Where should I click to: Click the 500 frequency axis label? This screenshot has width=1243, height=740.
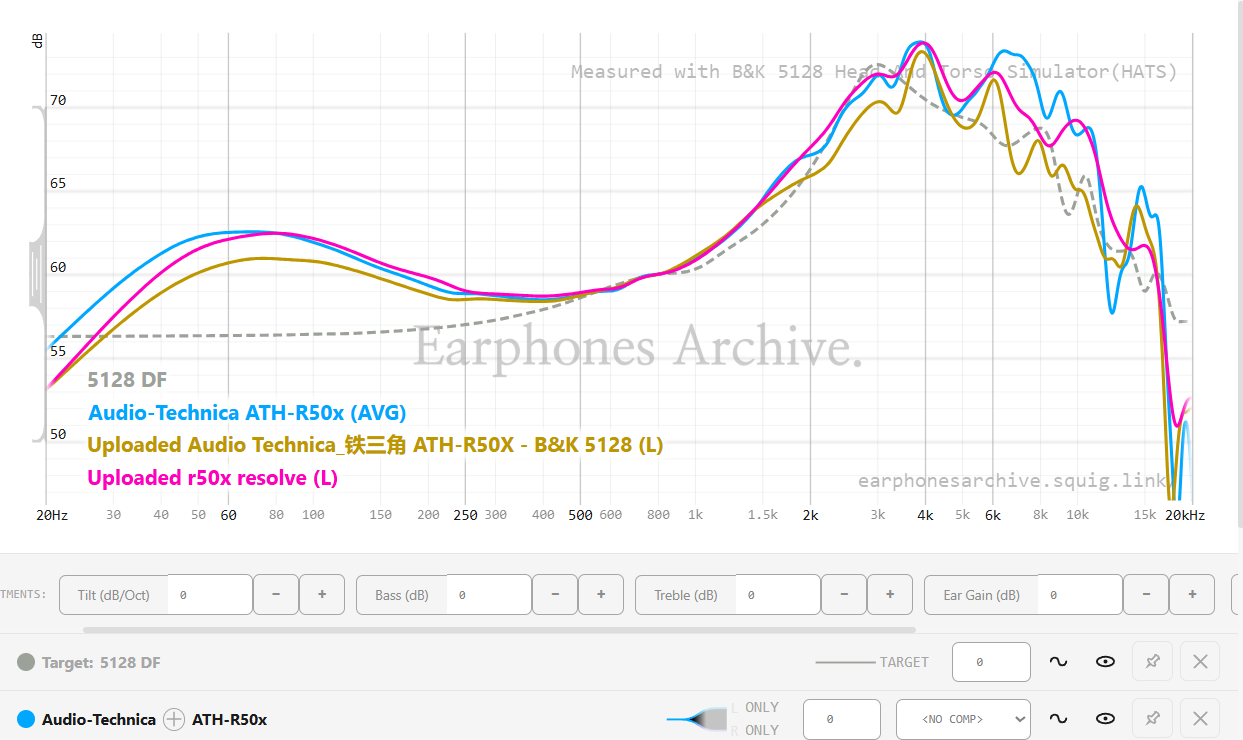tap(580, 515)
